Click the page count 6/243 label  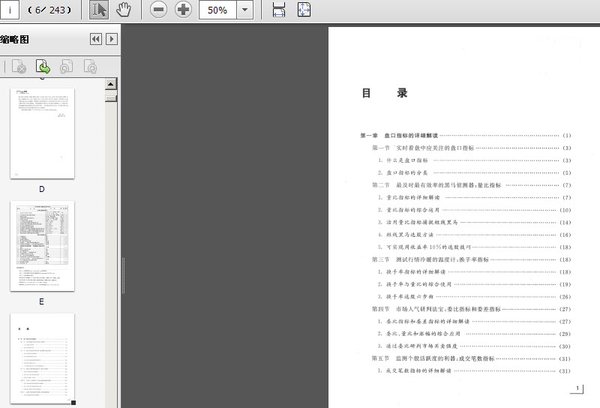pos(50,10)
